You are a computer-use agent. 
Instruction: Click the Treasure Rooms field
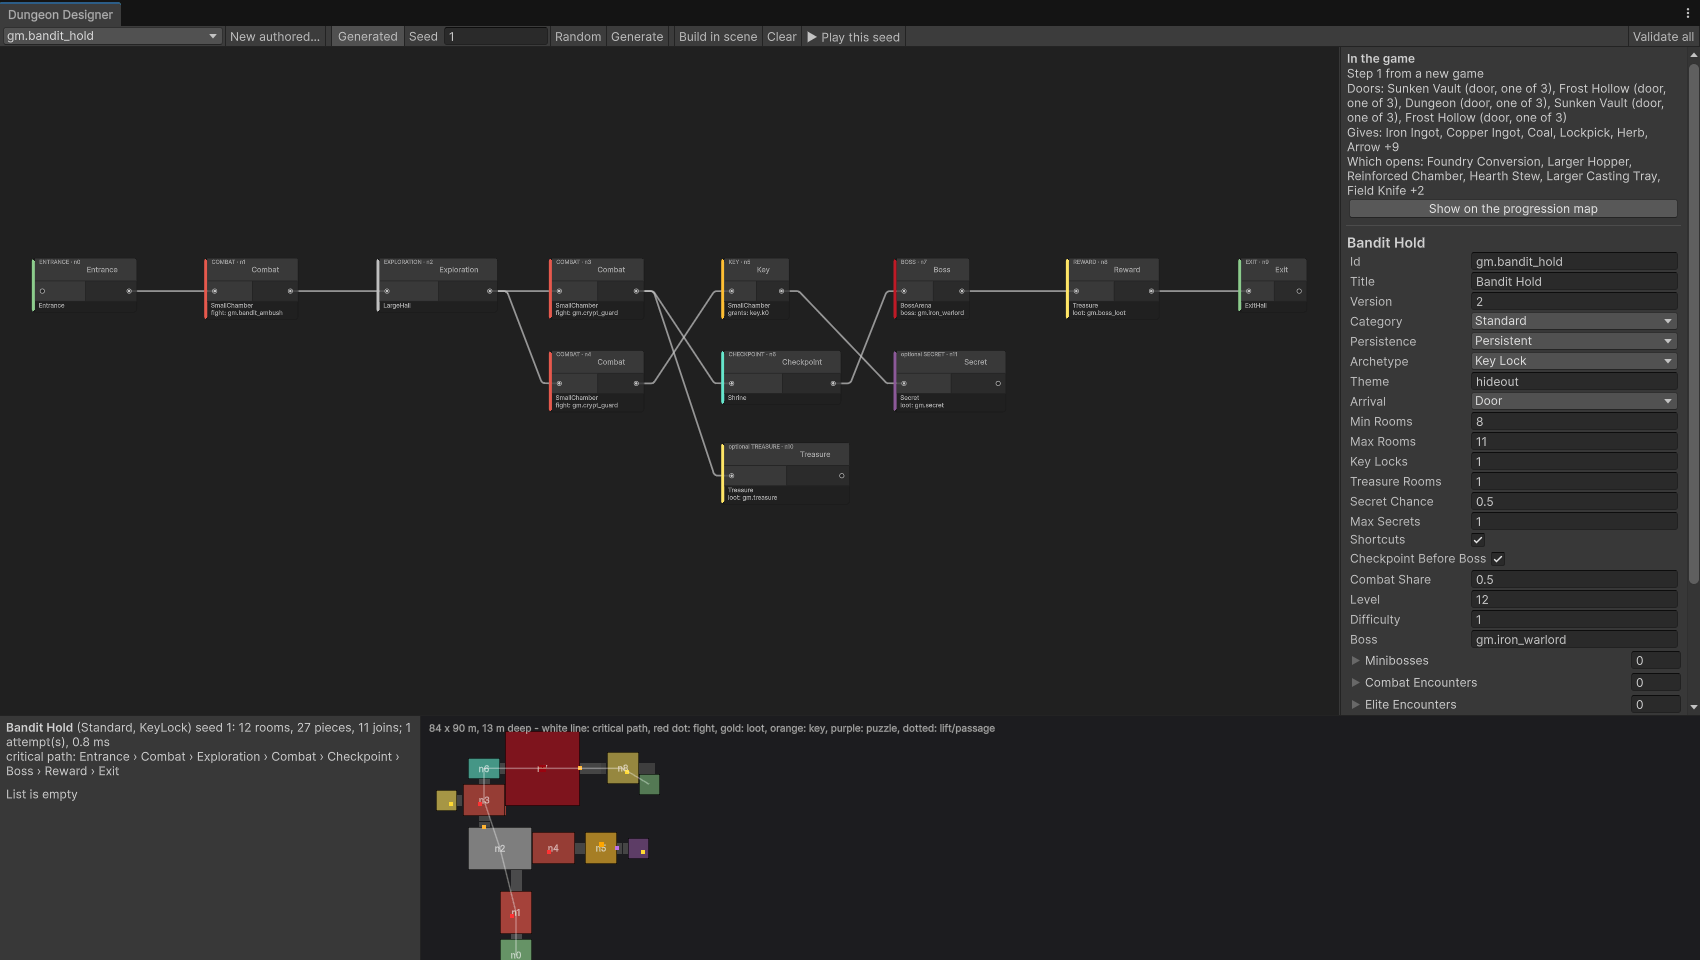1574,482
